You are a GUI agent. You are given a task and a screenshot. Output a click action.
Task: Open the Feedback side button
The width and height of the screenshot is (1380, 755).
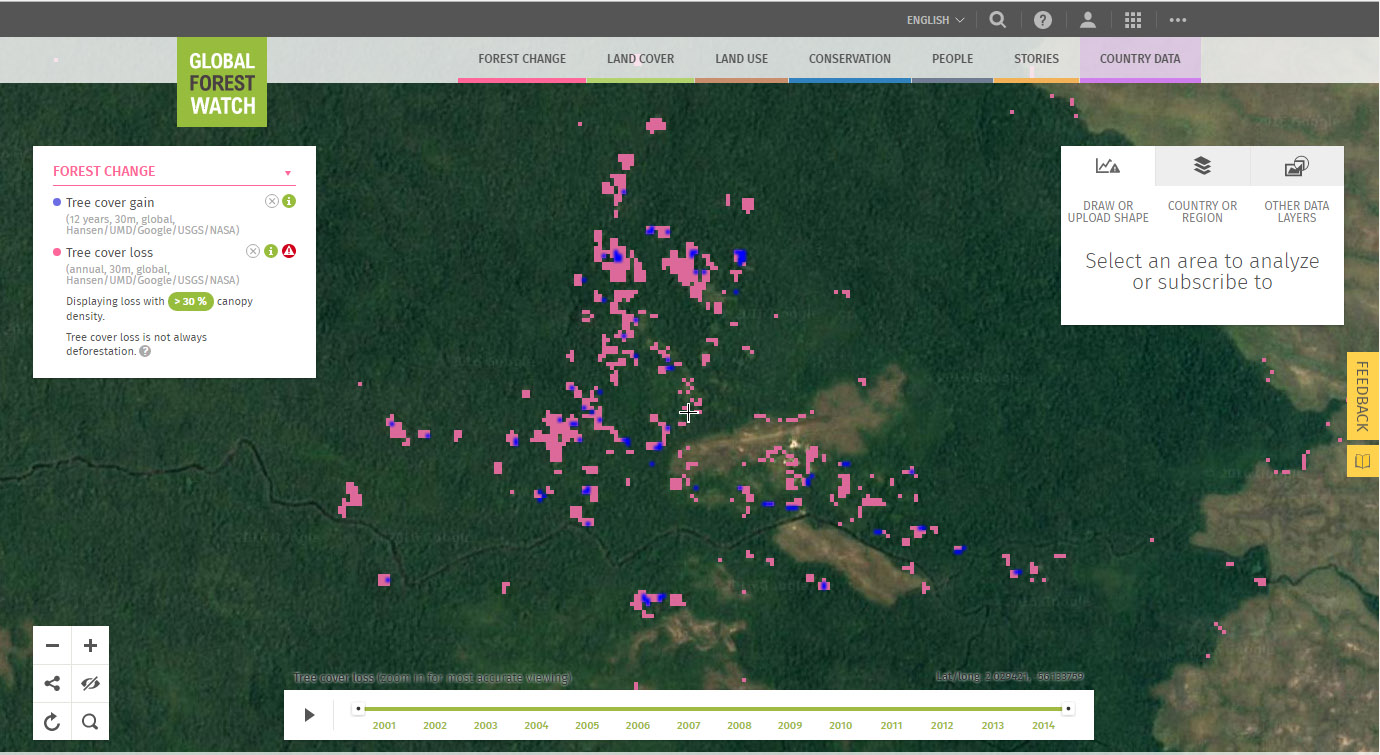1362,396
